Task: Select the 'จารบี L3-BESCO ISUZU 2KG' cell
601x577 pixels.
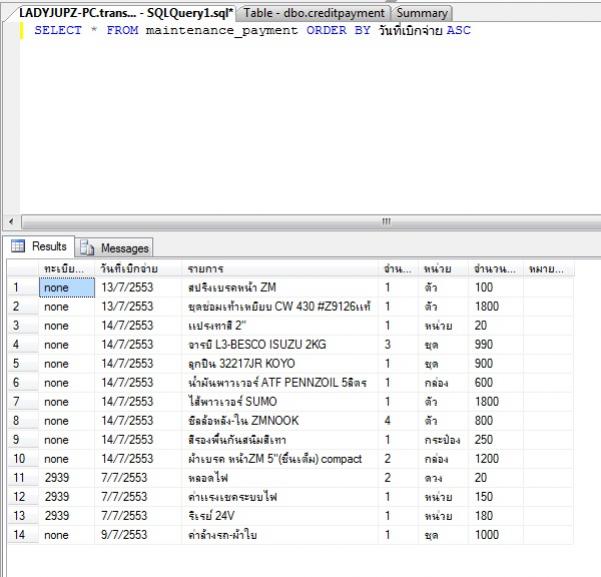Action: coord(243,345)
